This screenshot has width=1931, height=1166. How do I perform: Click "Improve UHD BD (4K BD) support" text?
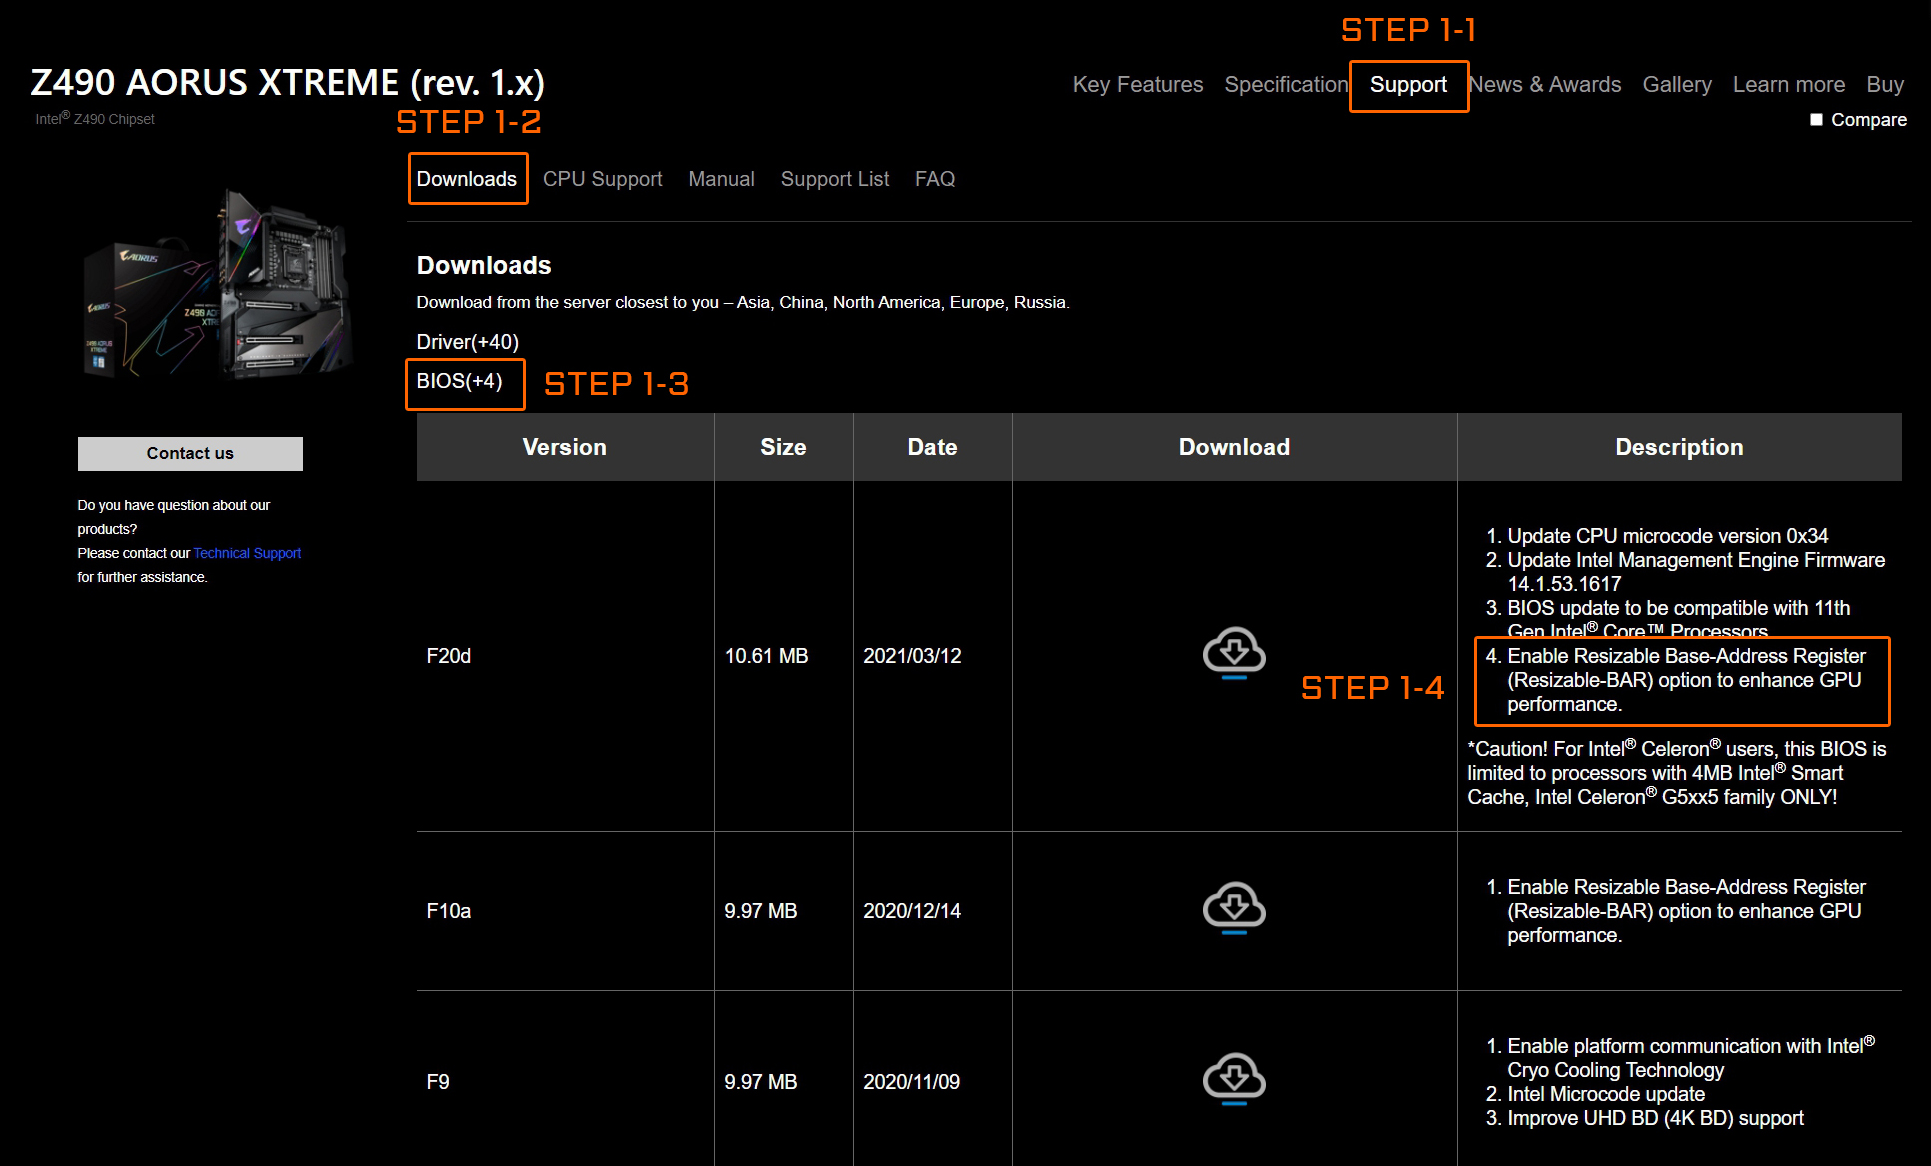tap(1656, 1118)
